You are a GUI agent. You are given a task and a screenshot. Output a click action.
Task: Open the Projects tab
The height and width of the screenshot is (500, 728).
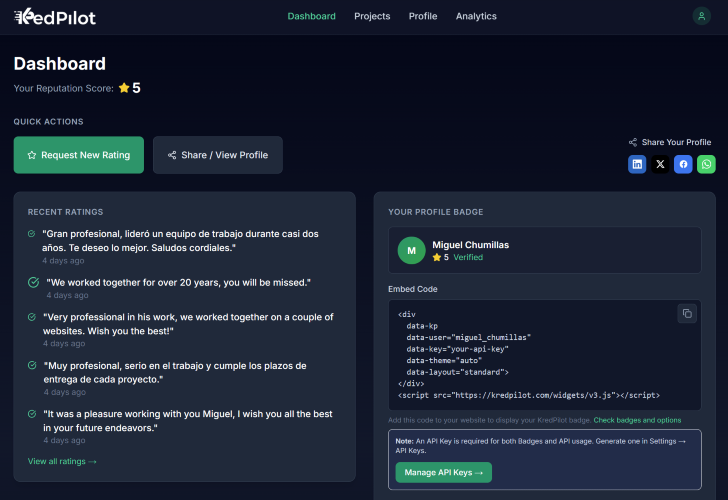tap(372, 16)
